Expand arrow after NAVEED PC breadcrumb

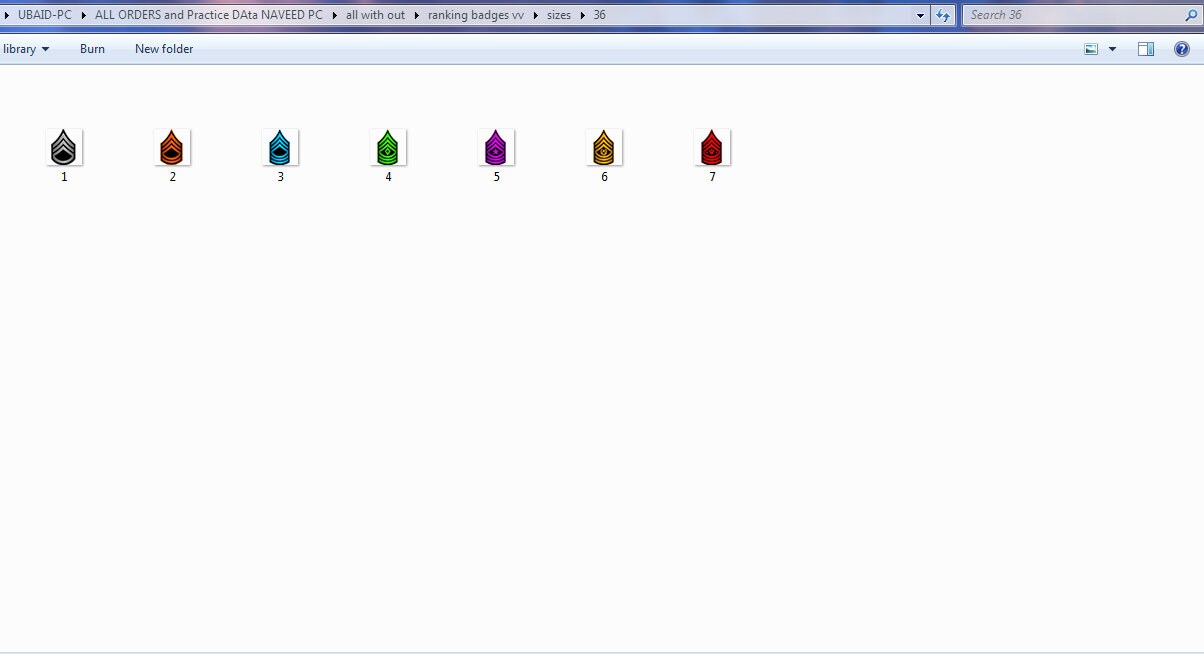click(335, 15)
